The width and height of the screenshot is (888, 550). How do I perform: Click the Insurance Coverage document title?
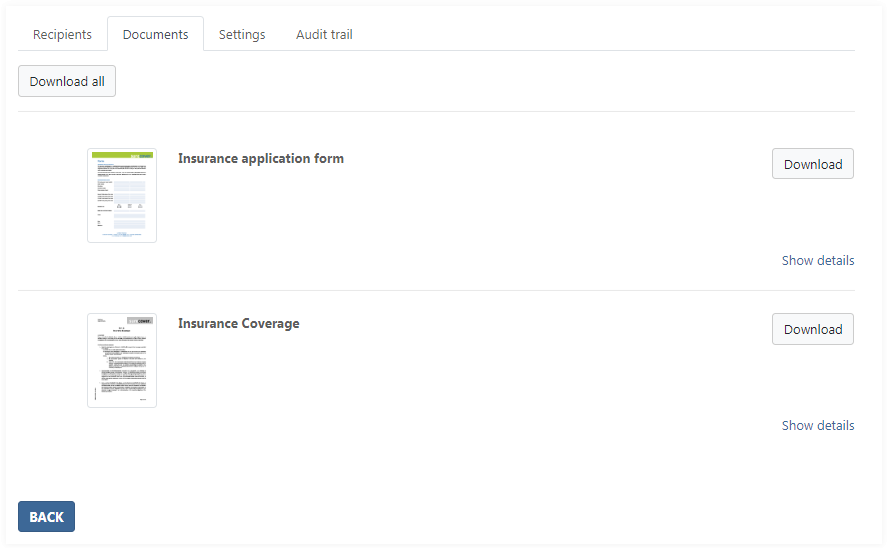[238, 323]
